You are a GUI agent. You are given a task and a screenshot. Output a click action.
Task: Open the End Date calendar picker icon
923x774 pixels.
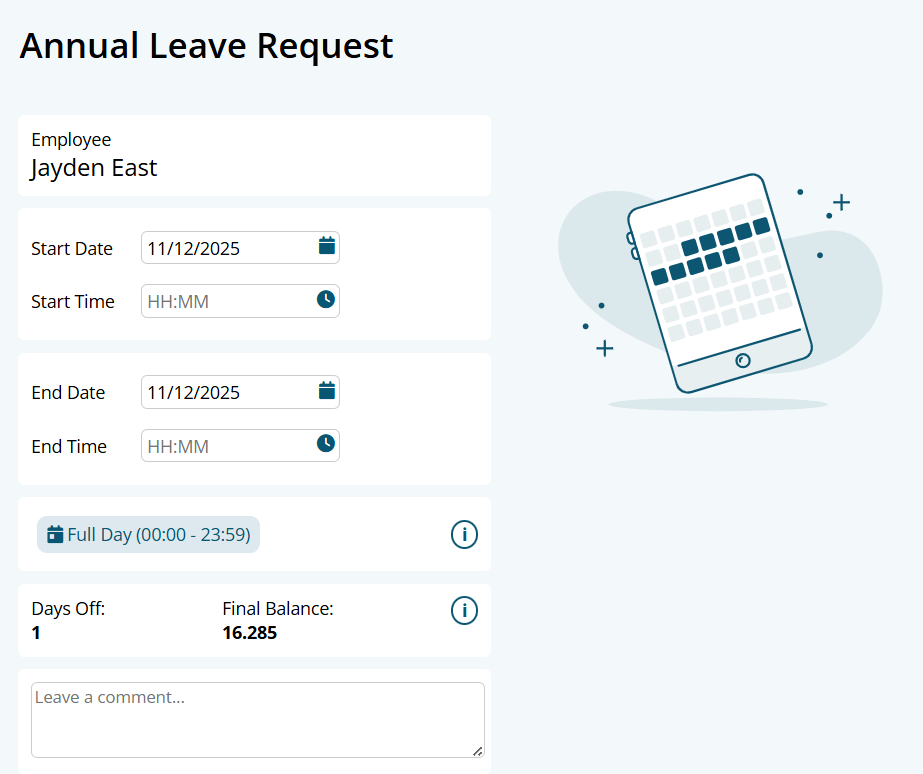[326, 390]
